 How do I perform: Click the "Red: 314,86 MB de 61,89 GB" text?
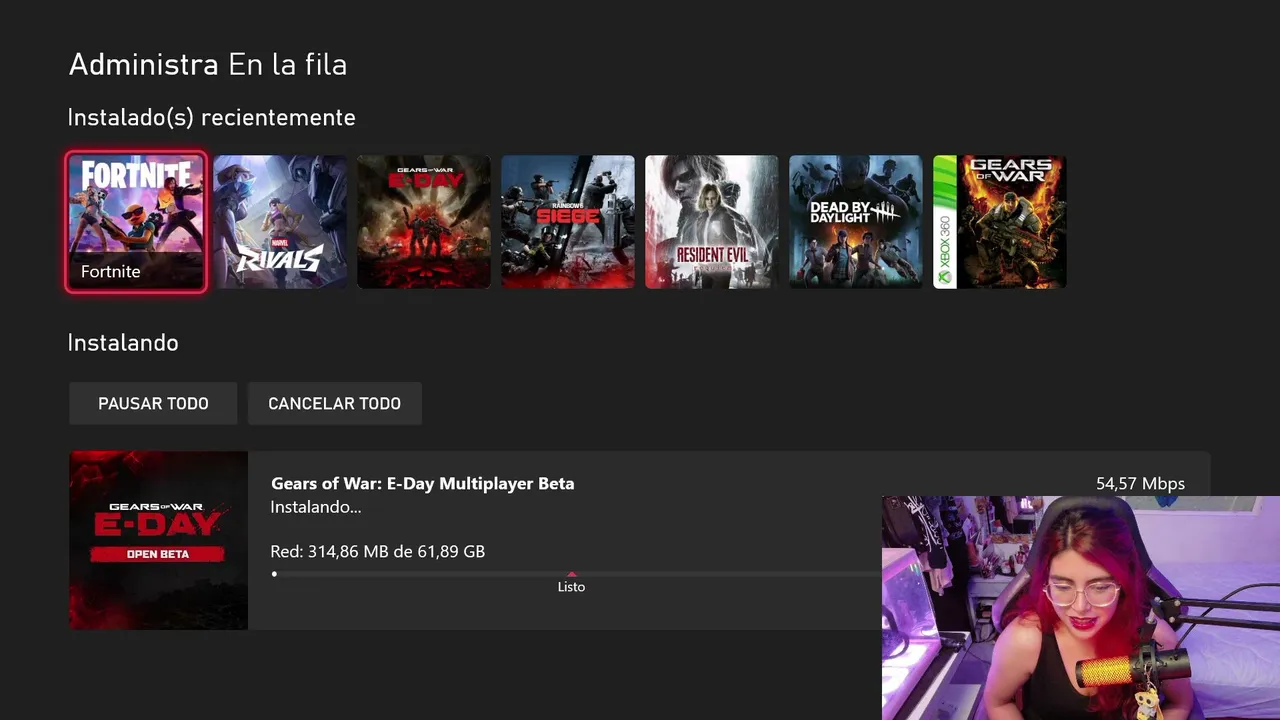378,551
